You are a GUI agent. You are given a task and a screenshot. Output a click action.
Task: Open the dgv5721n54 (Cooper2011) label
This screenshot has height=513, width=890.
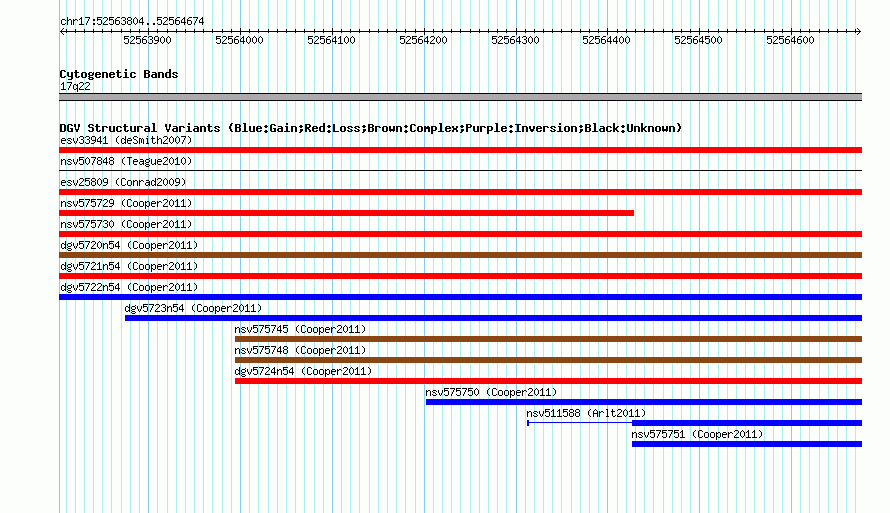pos(129,266)
